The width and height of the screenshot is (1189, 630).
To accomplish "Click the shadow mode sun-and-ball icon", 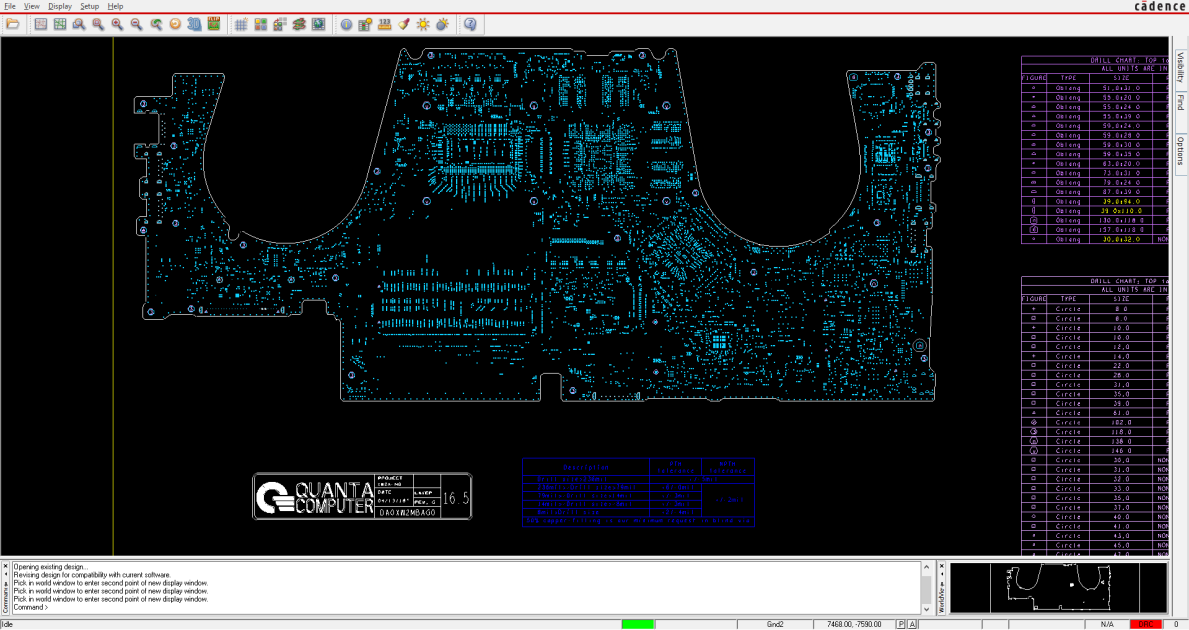I will (443, 24).
